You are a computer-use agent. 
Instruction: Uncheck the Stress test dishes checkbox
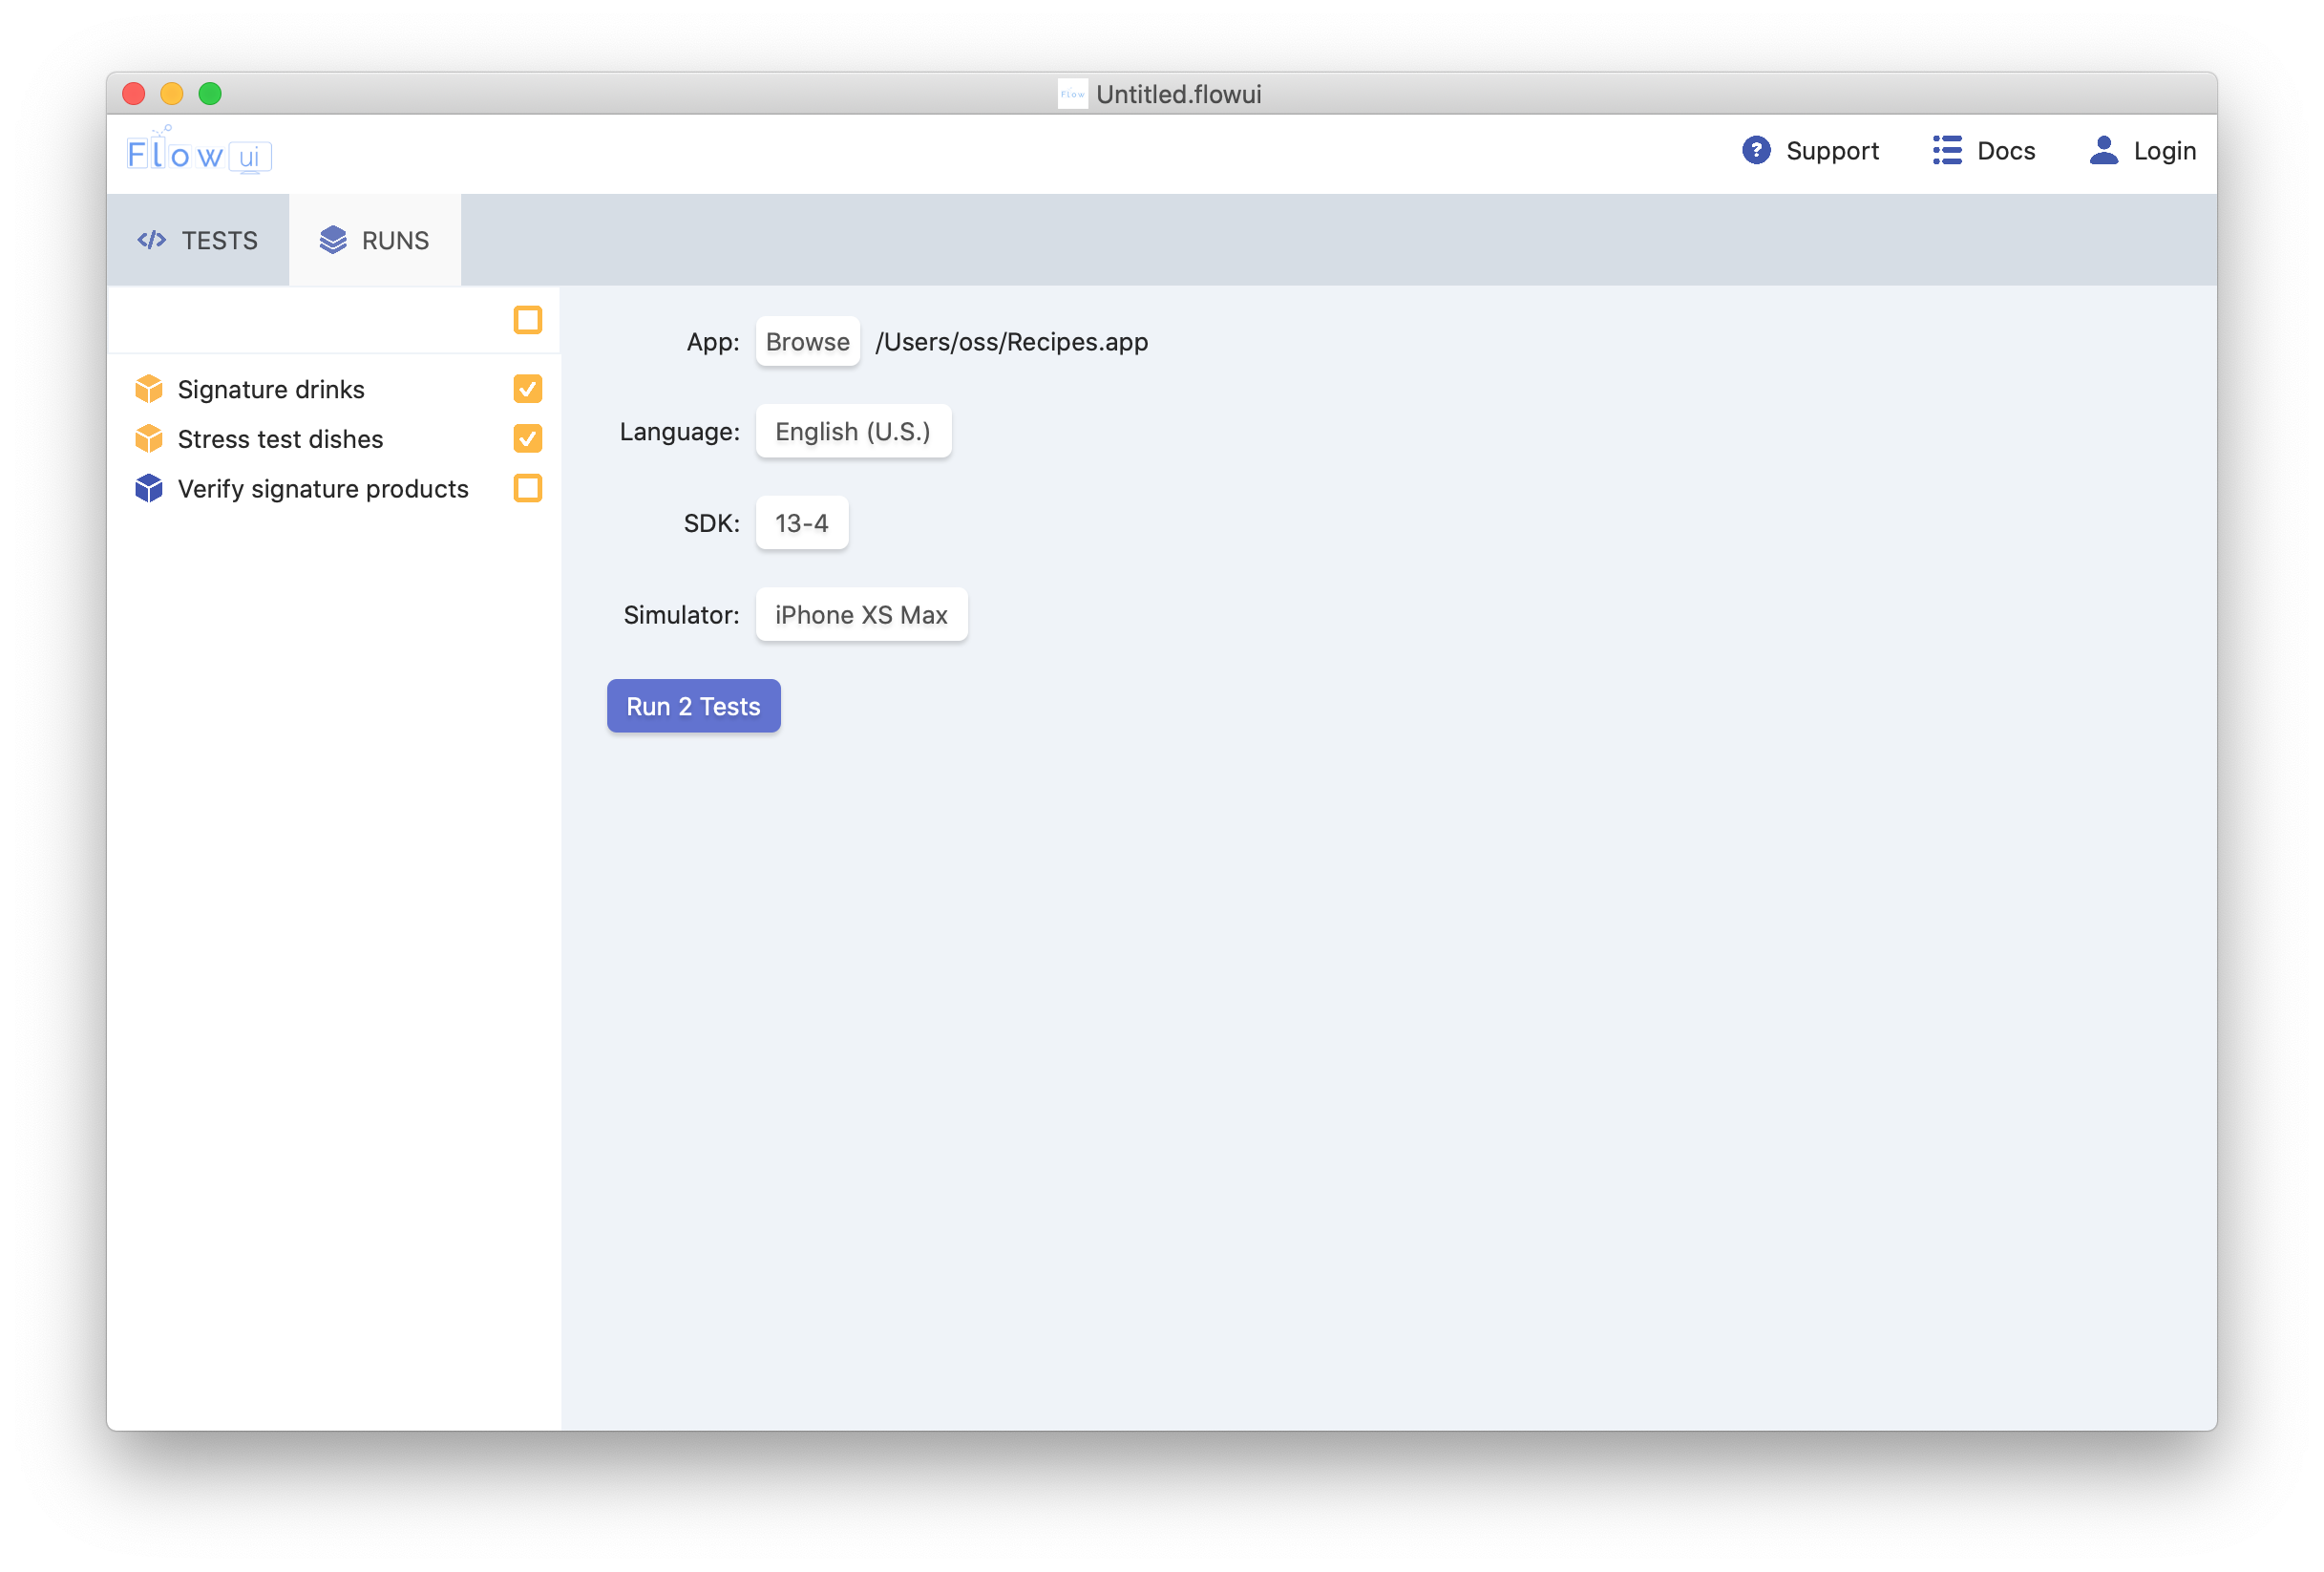point(527,439)
